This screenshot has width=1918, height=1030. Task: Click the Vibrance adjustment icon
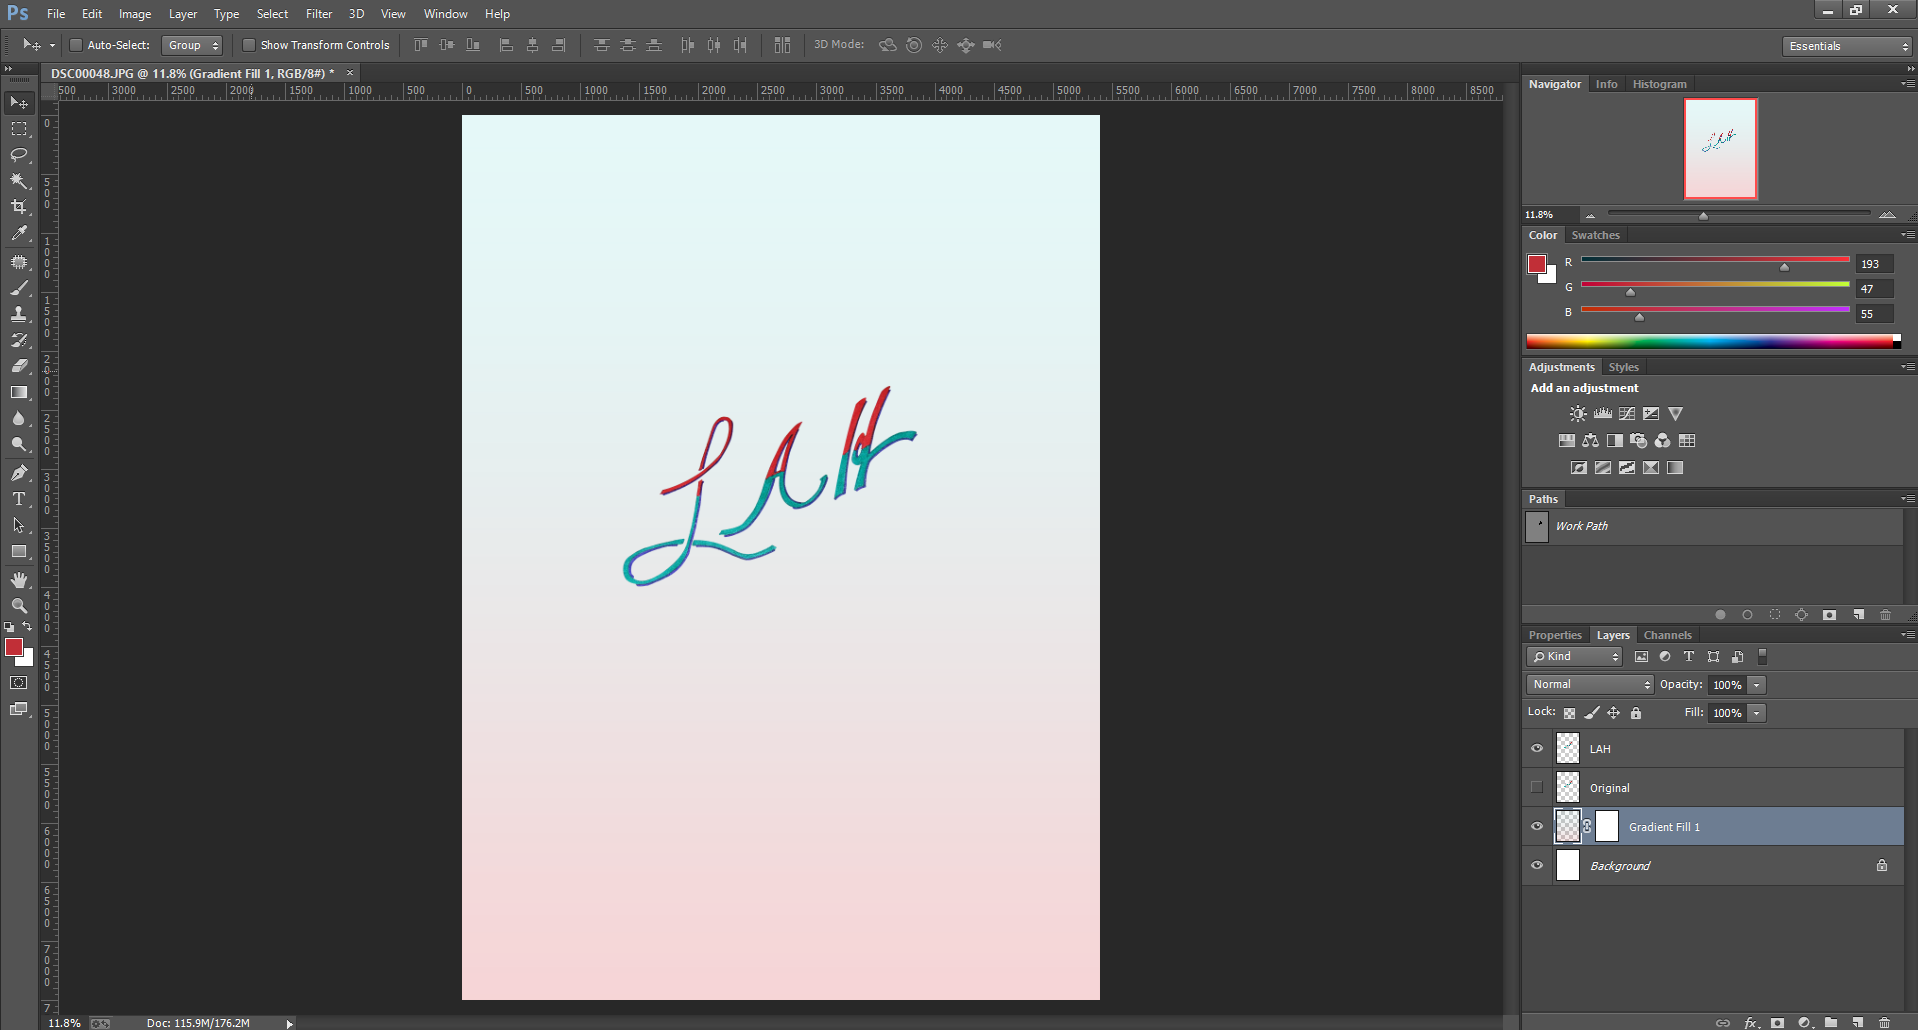tap(1676, 414)
